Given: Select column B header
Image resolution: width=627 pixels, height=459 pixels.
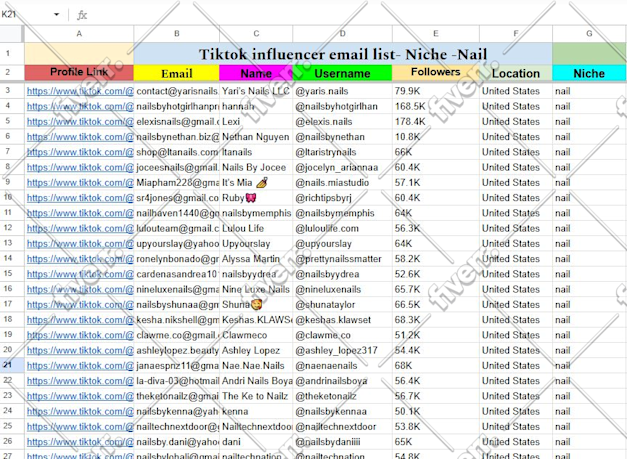Looking at the screenshot, I should pyautogui.click(x=176, y=34).
